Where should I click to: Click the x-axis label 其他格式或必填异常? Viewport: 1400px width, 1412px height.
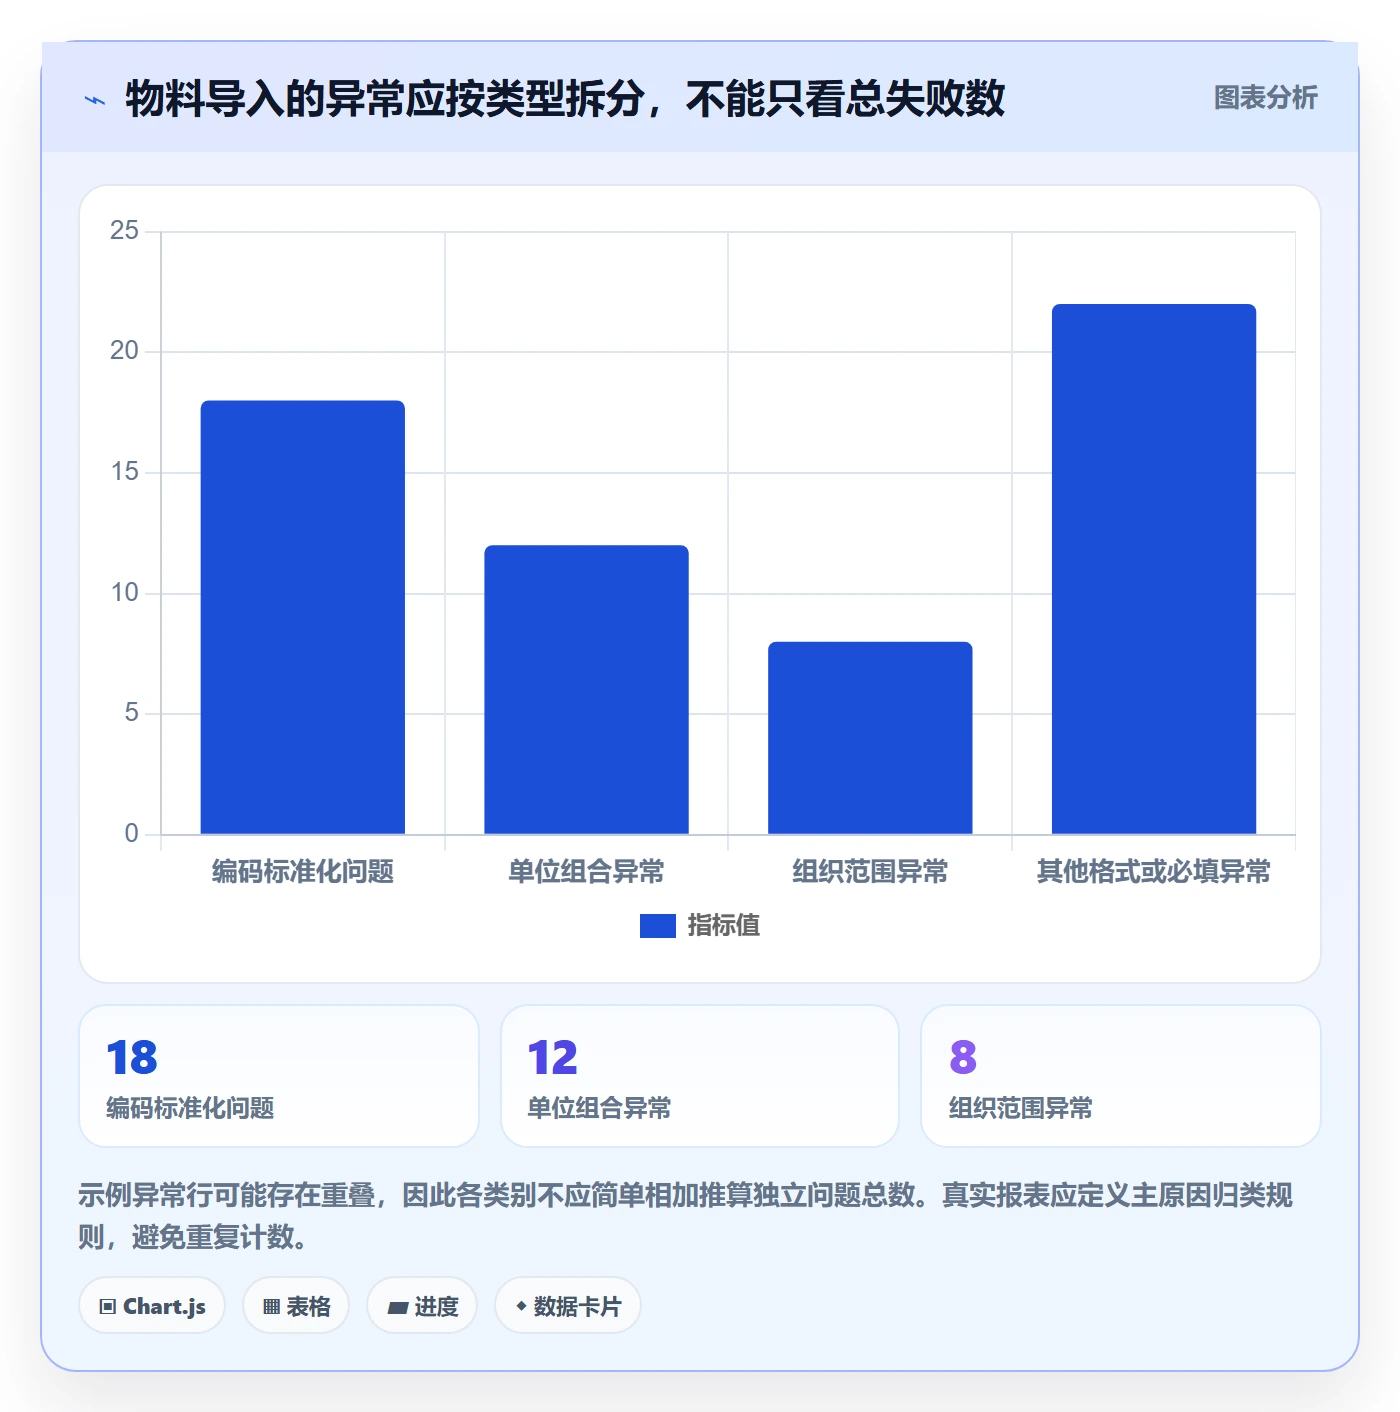click(x=1154, y=872)
